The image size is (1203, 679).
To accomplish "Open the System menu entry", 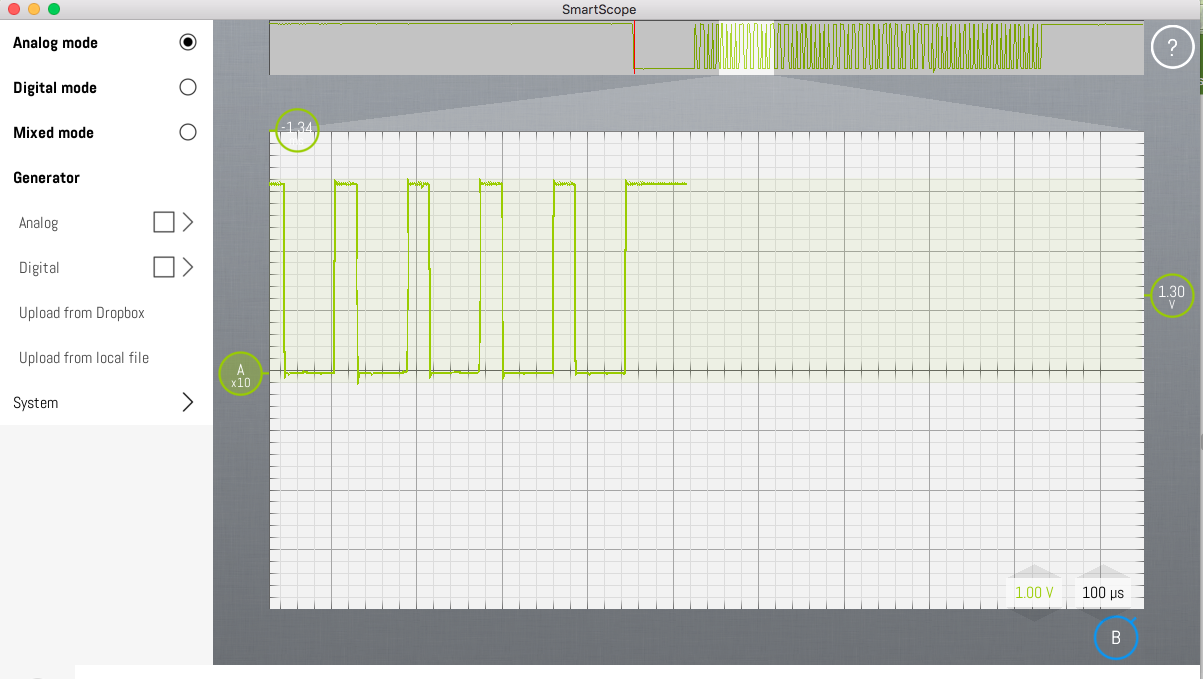I will [106, 402].
